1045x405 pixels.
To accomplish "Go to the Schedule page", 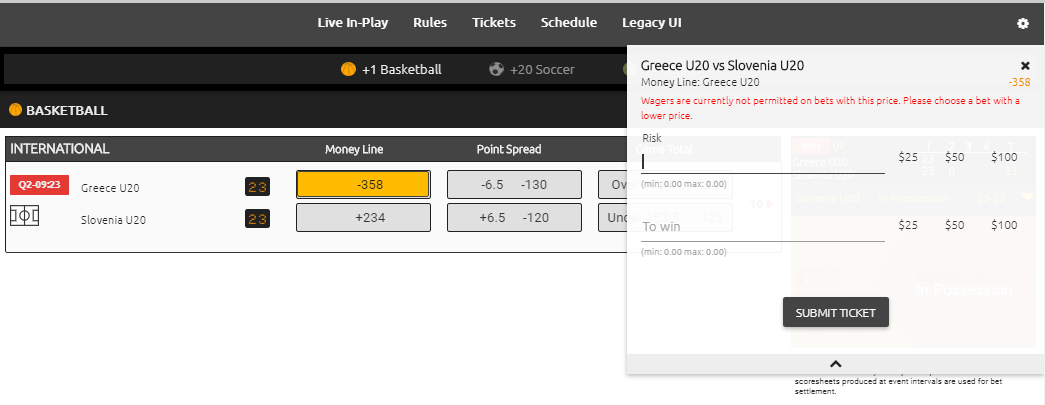I will [569, 23].
